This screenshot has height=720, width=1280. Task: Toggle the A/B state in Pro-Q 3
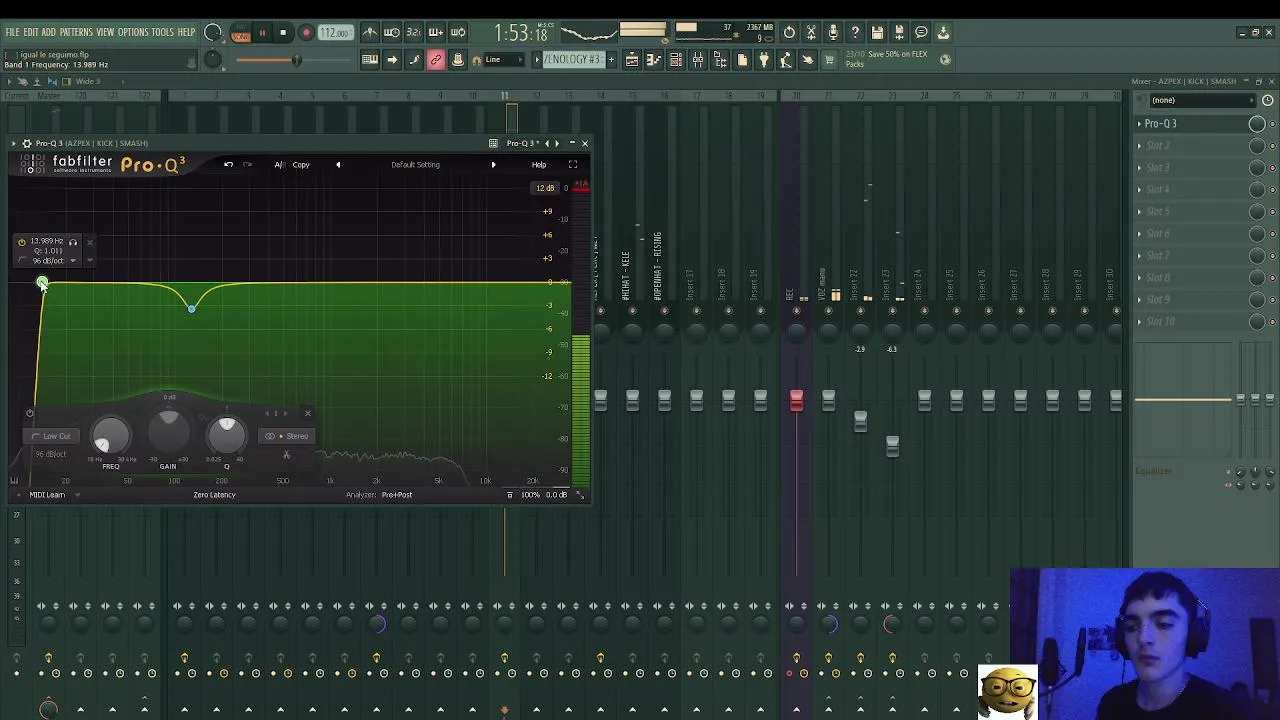tap(279, 165)
